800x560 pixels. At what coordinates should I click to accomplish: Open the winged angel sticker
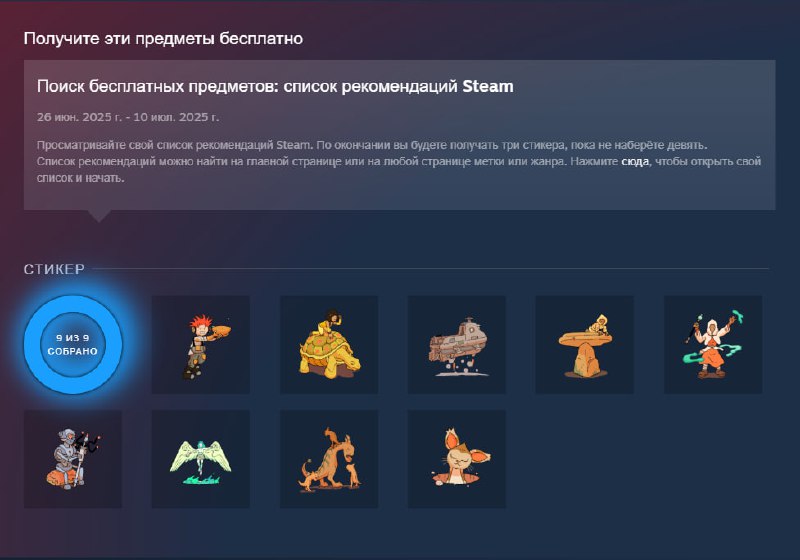[x=201, y=459]
